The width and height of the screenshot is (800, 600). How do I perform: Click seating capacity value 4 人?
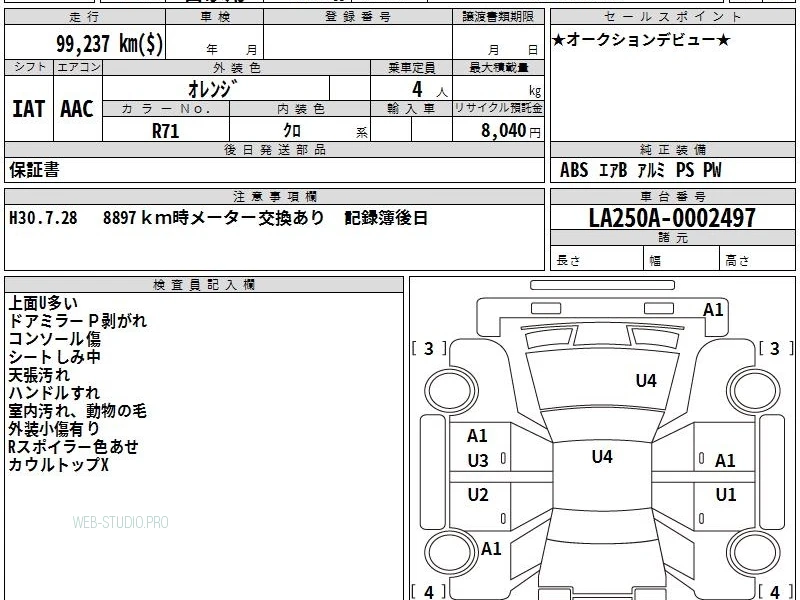(430, 90)
